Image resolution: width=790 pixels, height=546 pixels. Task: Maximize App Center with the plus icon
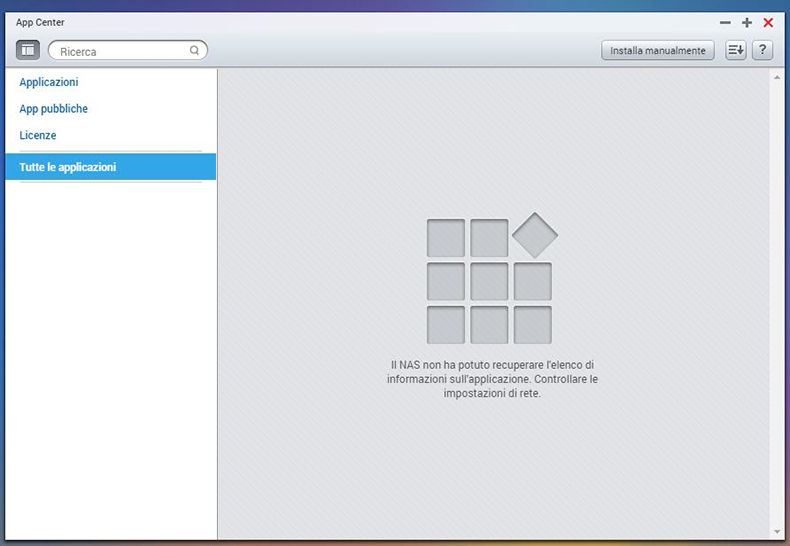pos(747,22)
